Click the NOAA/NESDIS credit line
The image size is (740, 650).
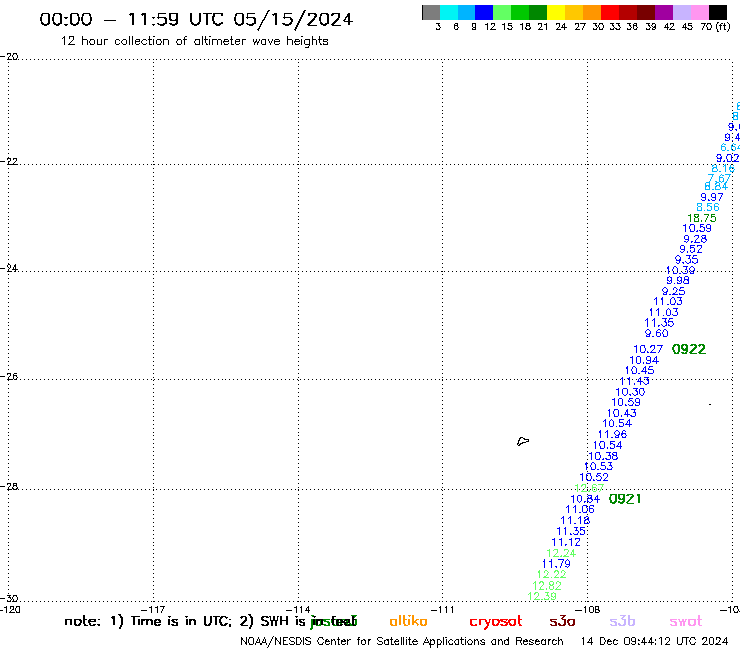click(x=402, y=641)
